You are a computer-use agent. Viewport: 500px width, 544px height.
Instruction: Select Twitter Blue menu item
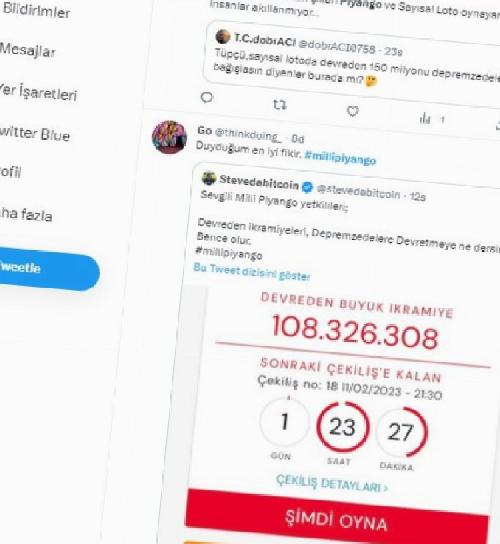click(35, 134)
